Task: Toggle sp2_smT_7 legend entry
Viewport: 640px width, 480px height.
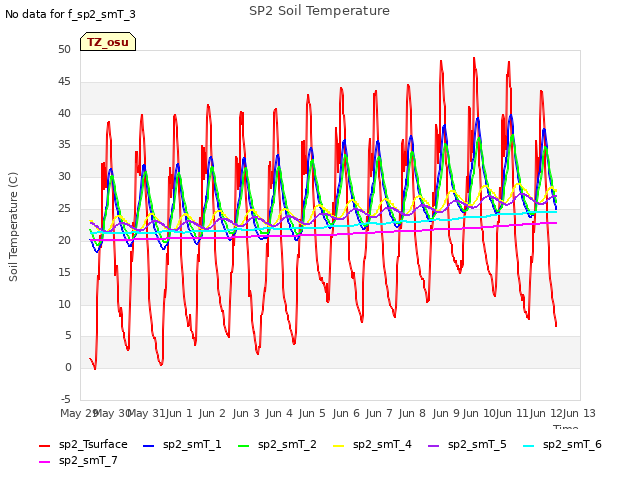Action: click(x=78, y=461)
